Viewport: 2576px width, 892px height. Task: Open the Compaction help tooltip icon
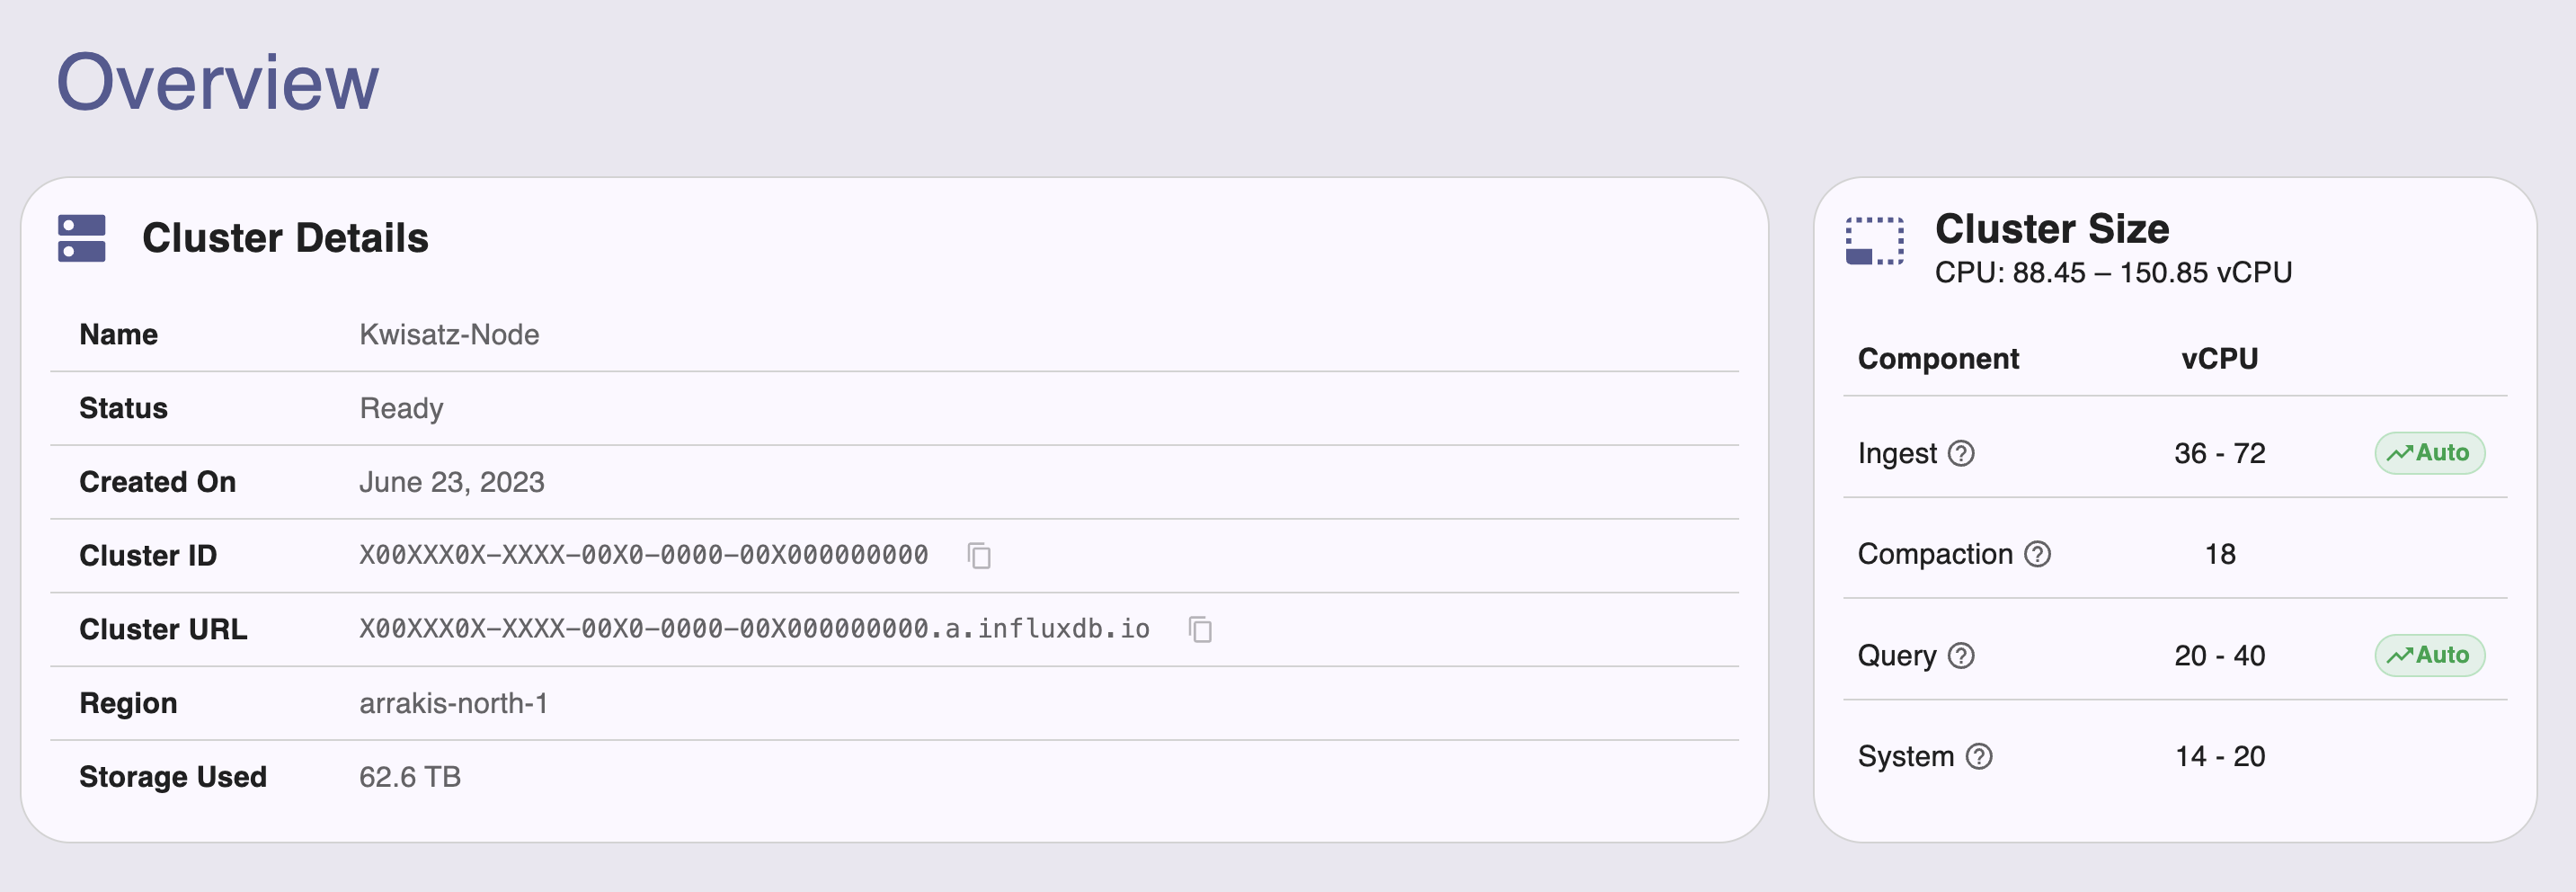point(2037,554)
